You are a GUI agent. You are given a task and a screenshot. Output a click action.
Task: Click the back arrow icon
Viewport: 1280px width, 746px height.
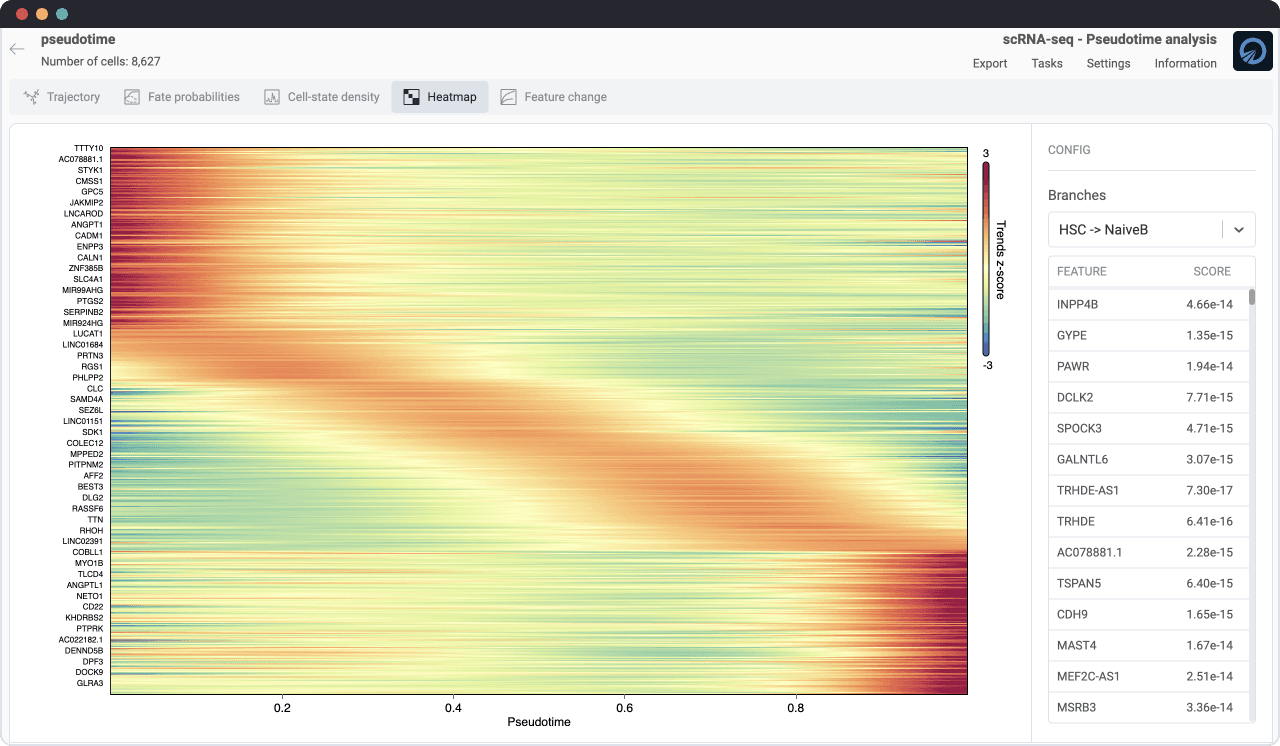17,49
